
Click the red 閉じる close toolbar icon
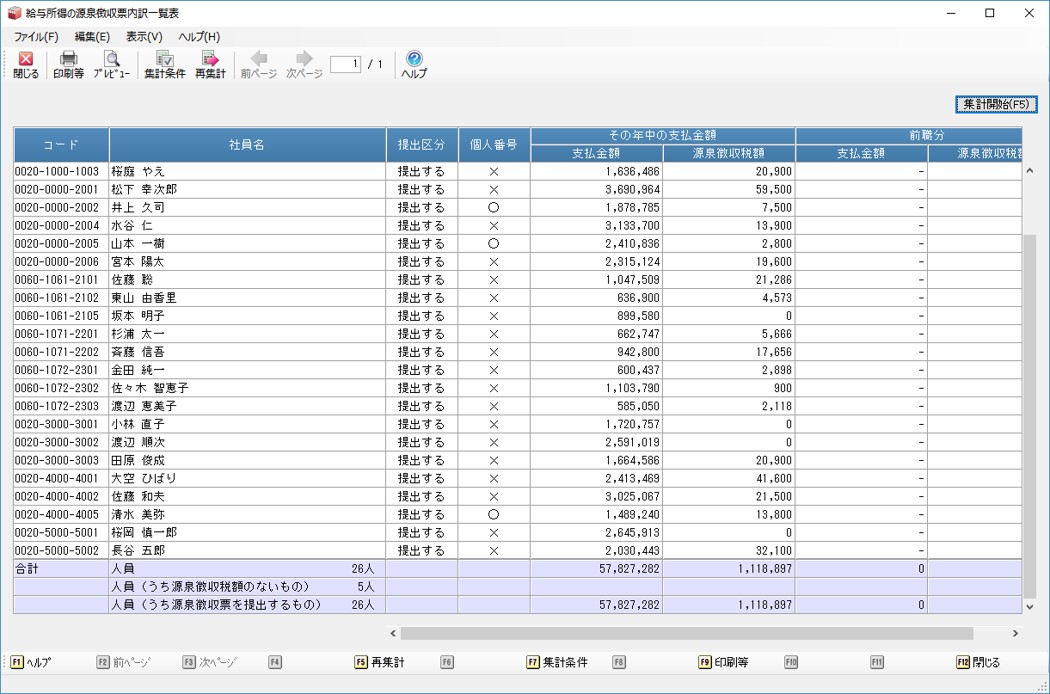point(26,65)
